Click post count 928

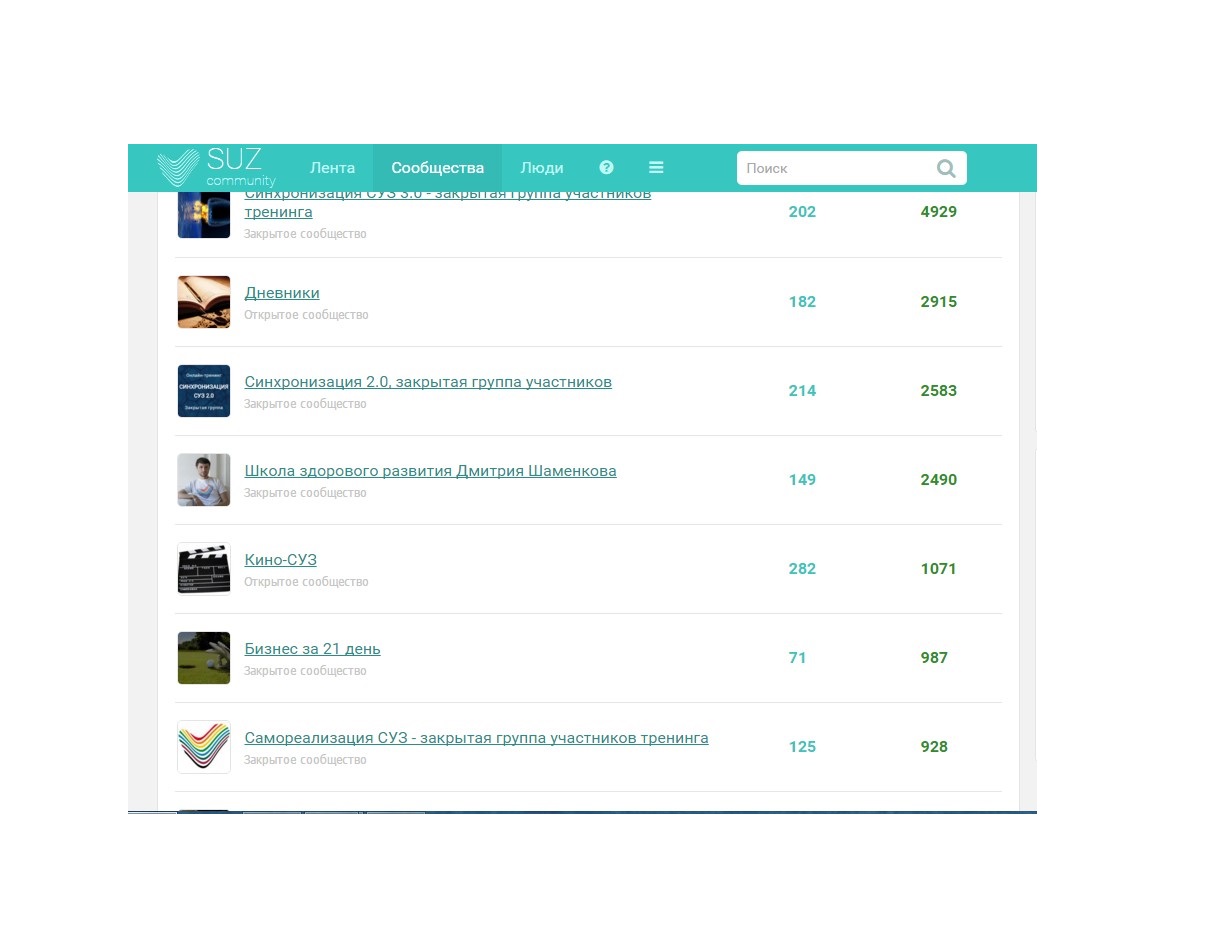click(934, 747)
